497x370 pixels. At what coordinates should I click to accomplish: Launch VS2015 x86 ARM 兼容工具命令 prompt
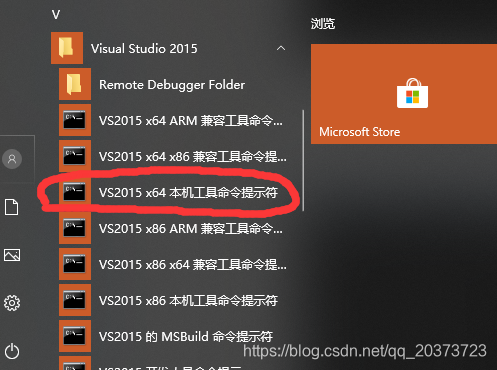(x=172, y=228)
